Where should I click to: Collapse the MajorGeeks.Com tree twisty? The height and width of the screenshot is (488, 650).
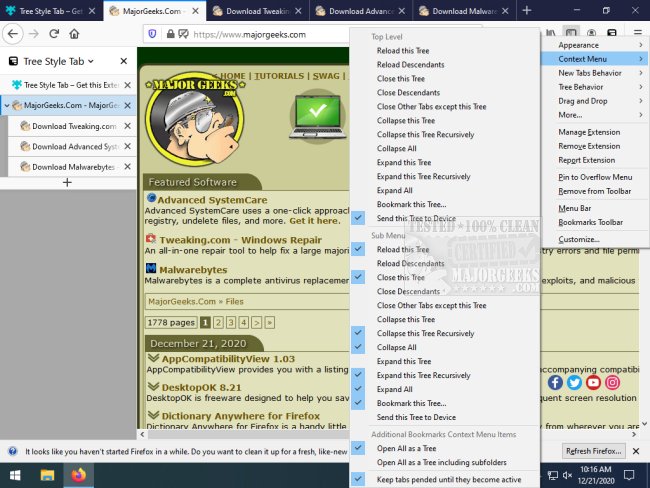[x=7, y=106]
